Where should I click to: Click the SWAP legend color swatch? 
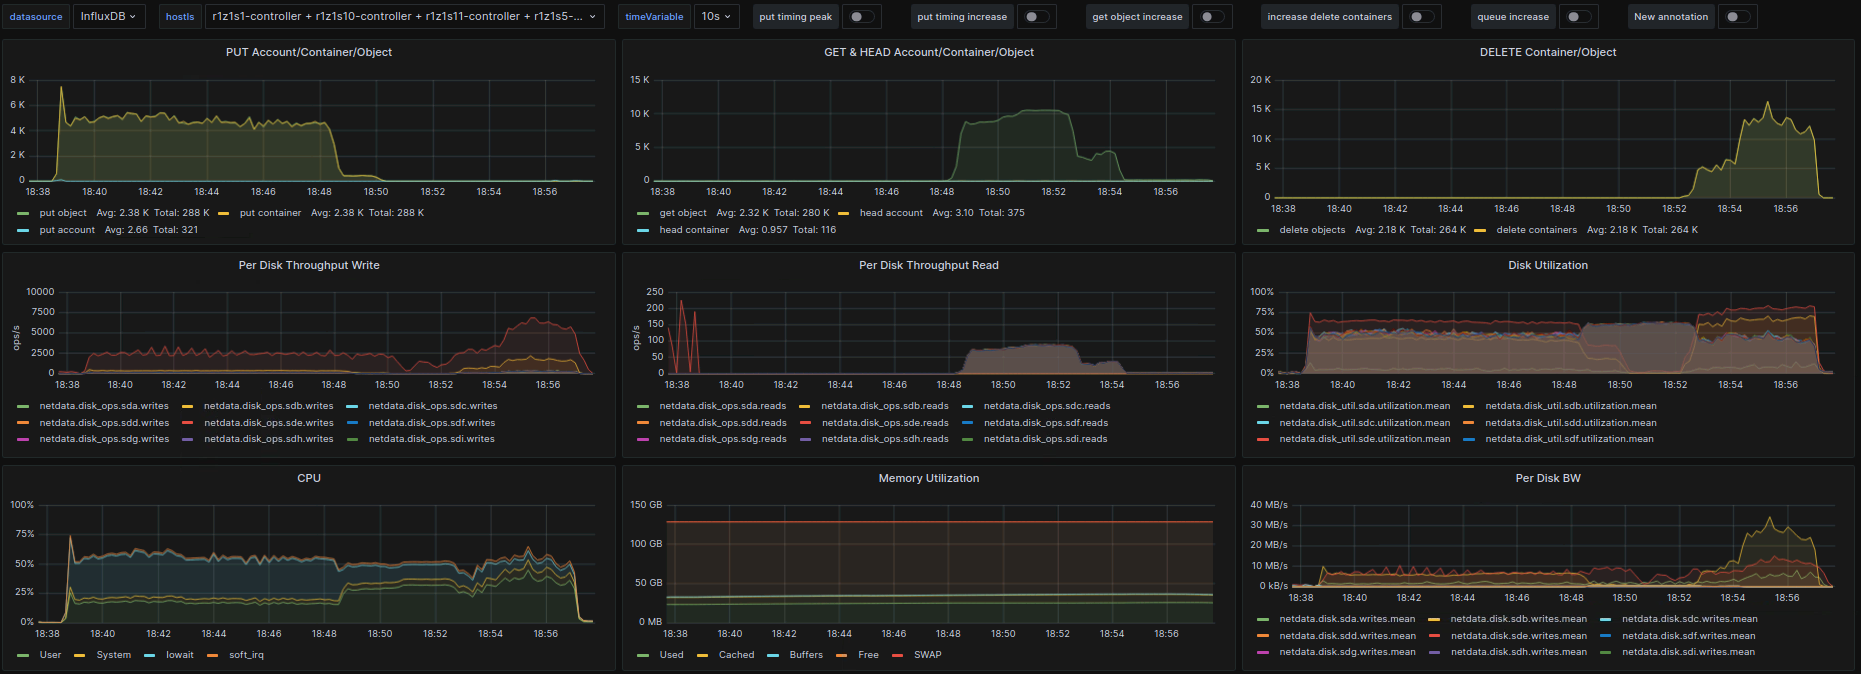897,656
